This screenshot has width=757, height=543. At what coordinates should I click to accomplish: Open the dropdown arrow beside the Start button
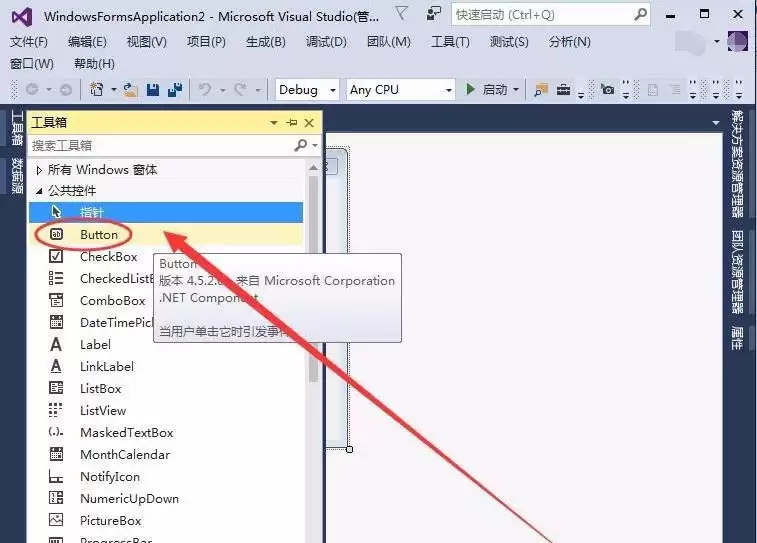[516, 90]
